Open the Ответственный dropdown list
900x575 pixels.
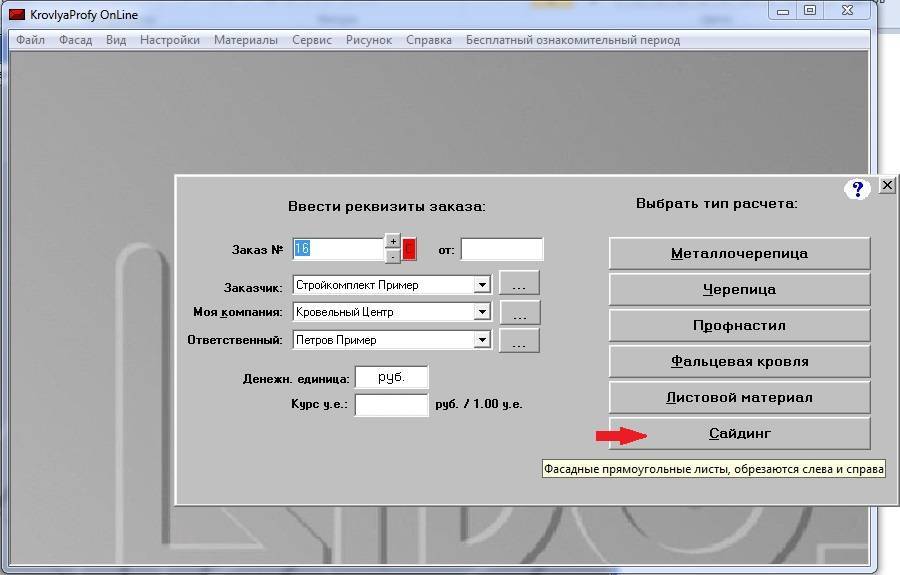[x=482, y=340]
